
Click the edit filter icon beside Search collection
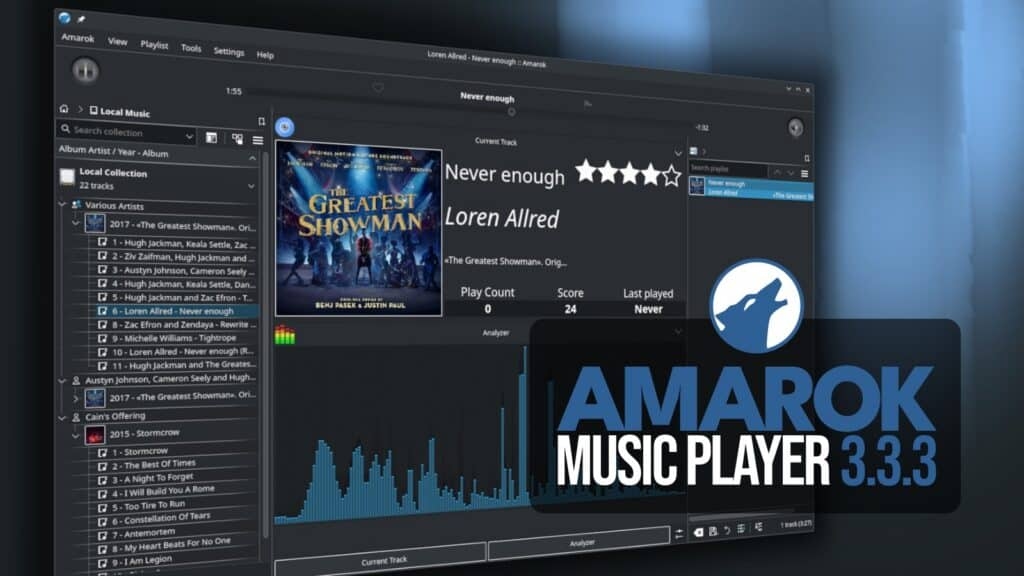pos(212,138)
